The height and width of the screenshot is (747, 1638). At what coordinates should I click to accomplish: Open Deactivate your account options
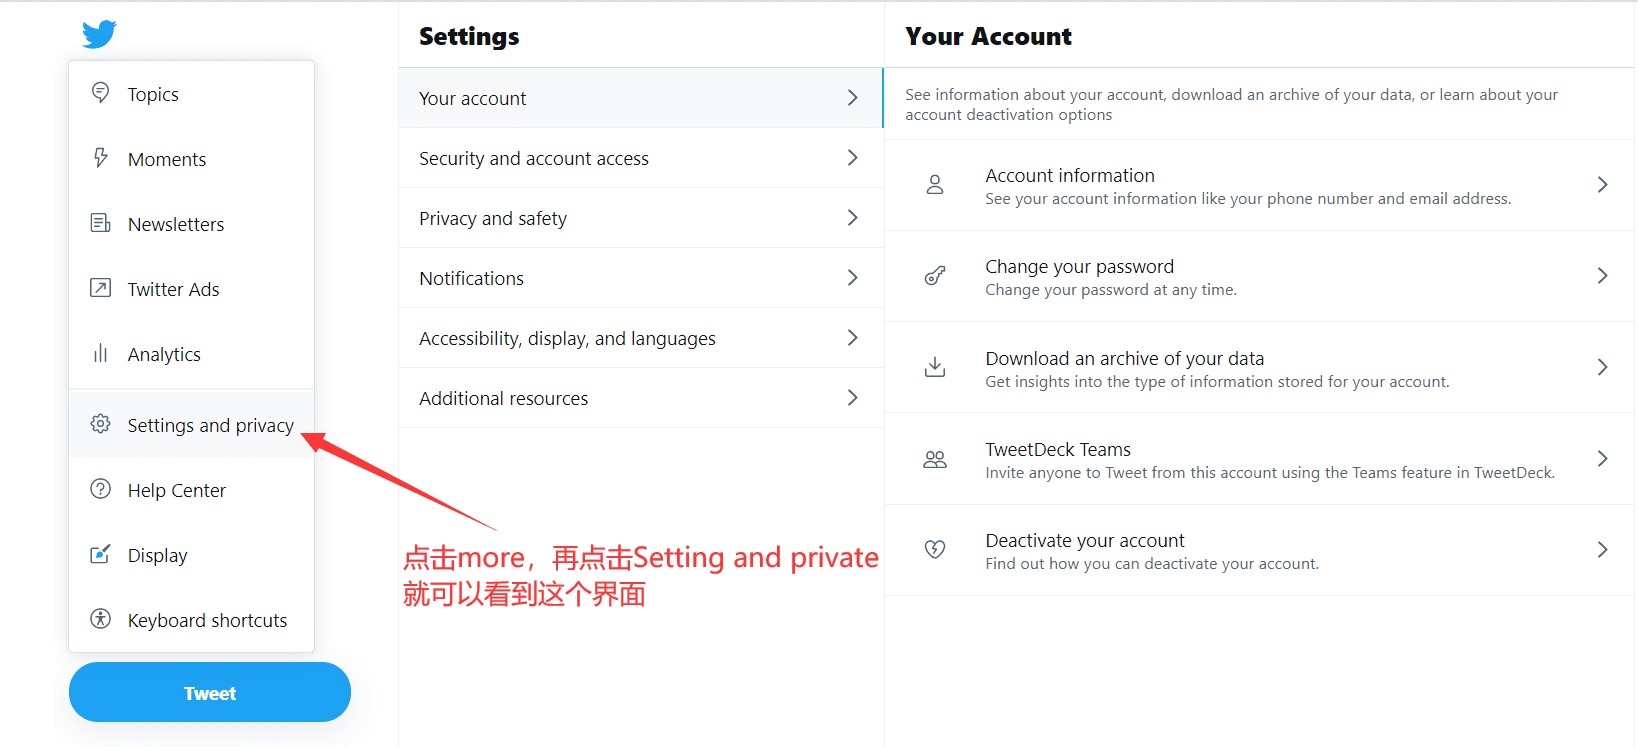1260,550
